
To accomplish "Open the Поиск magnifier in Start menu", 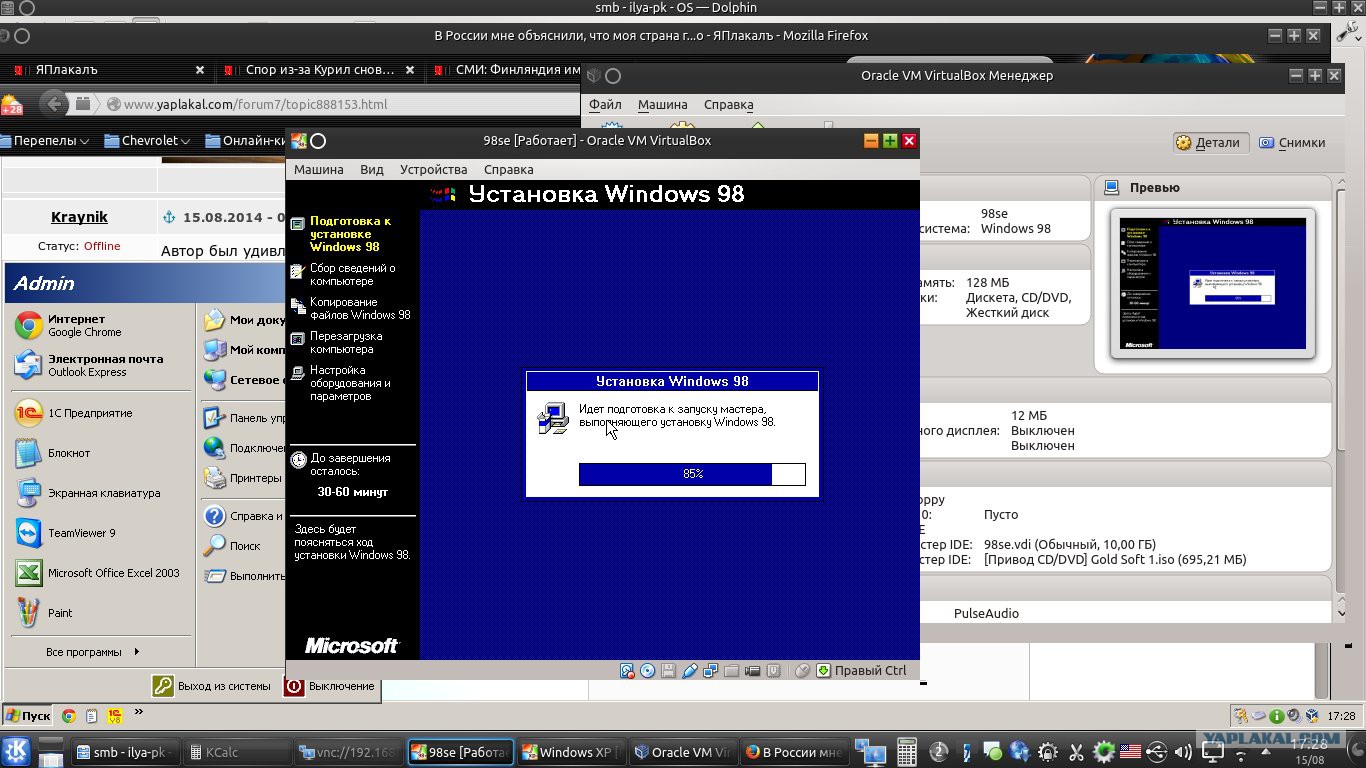I will tap(214, 546).
